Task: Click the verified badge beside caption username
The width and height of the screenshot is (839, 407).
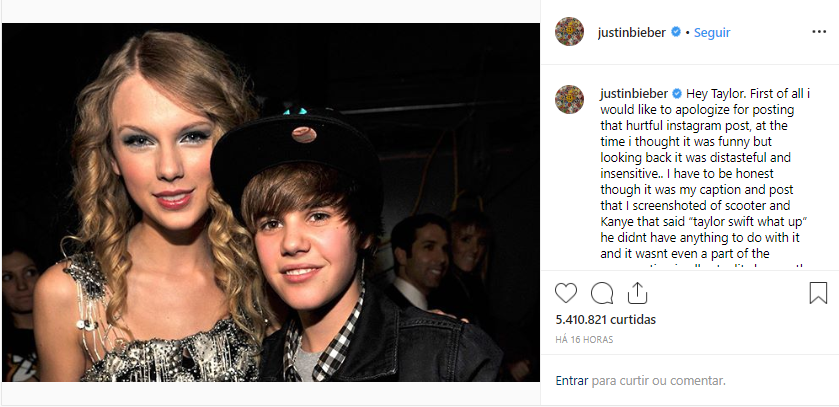Action: [x=676, y=94]
